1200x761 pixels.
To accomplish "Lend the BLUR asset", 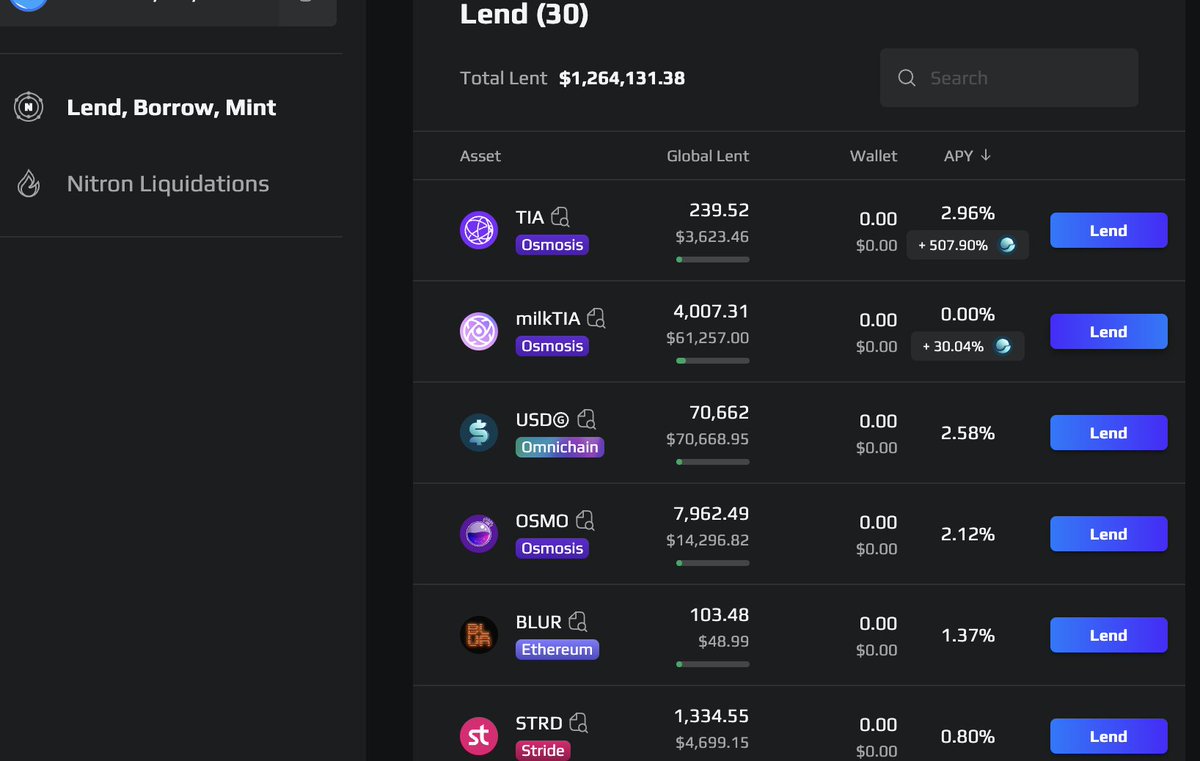I will 1108,635.
